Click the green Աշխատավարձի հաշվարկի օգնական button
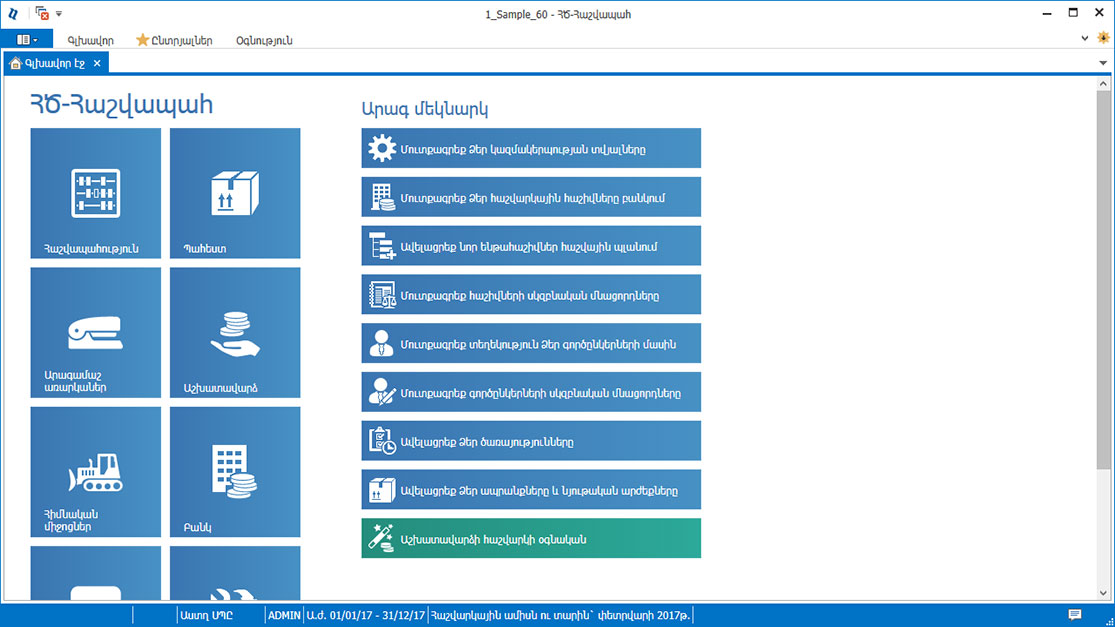The height and width of the screenshot is (627, 1115). (x=531, y=538)
